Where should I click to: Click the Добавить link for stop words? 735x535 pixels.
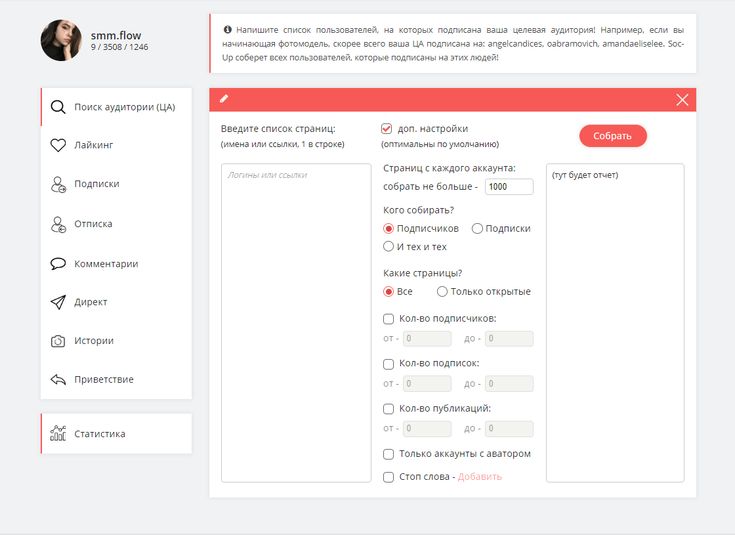point(480,477)
